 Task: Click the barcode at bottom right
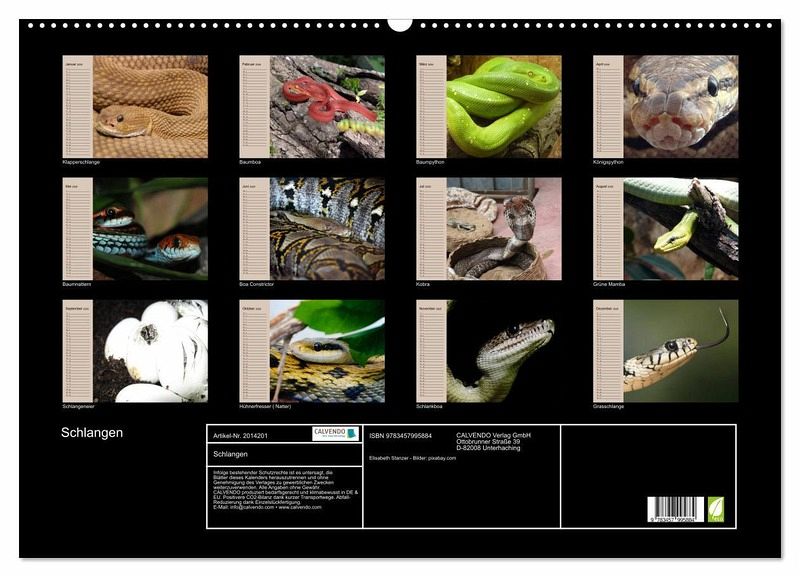tap(675, 509)
